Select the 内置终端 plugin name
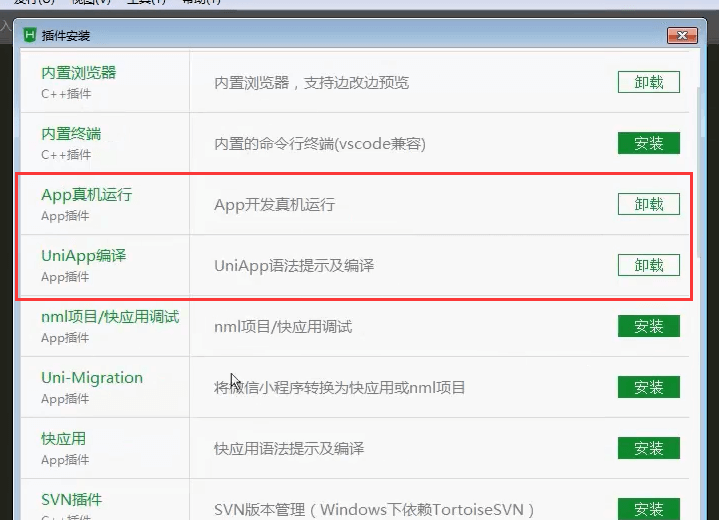 point(71,133)
